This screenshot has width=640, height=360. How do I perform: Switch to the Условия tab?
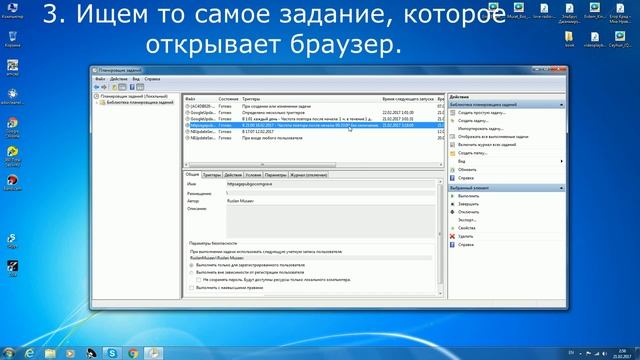253,175
